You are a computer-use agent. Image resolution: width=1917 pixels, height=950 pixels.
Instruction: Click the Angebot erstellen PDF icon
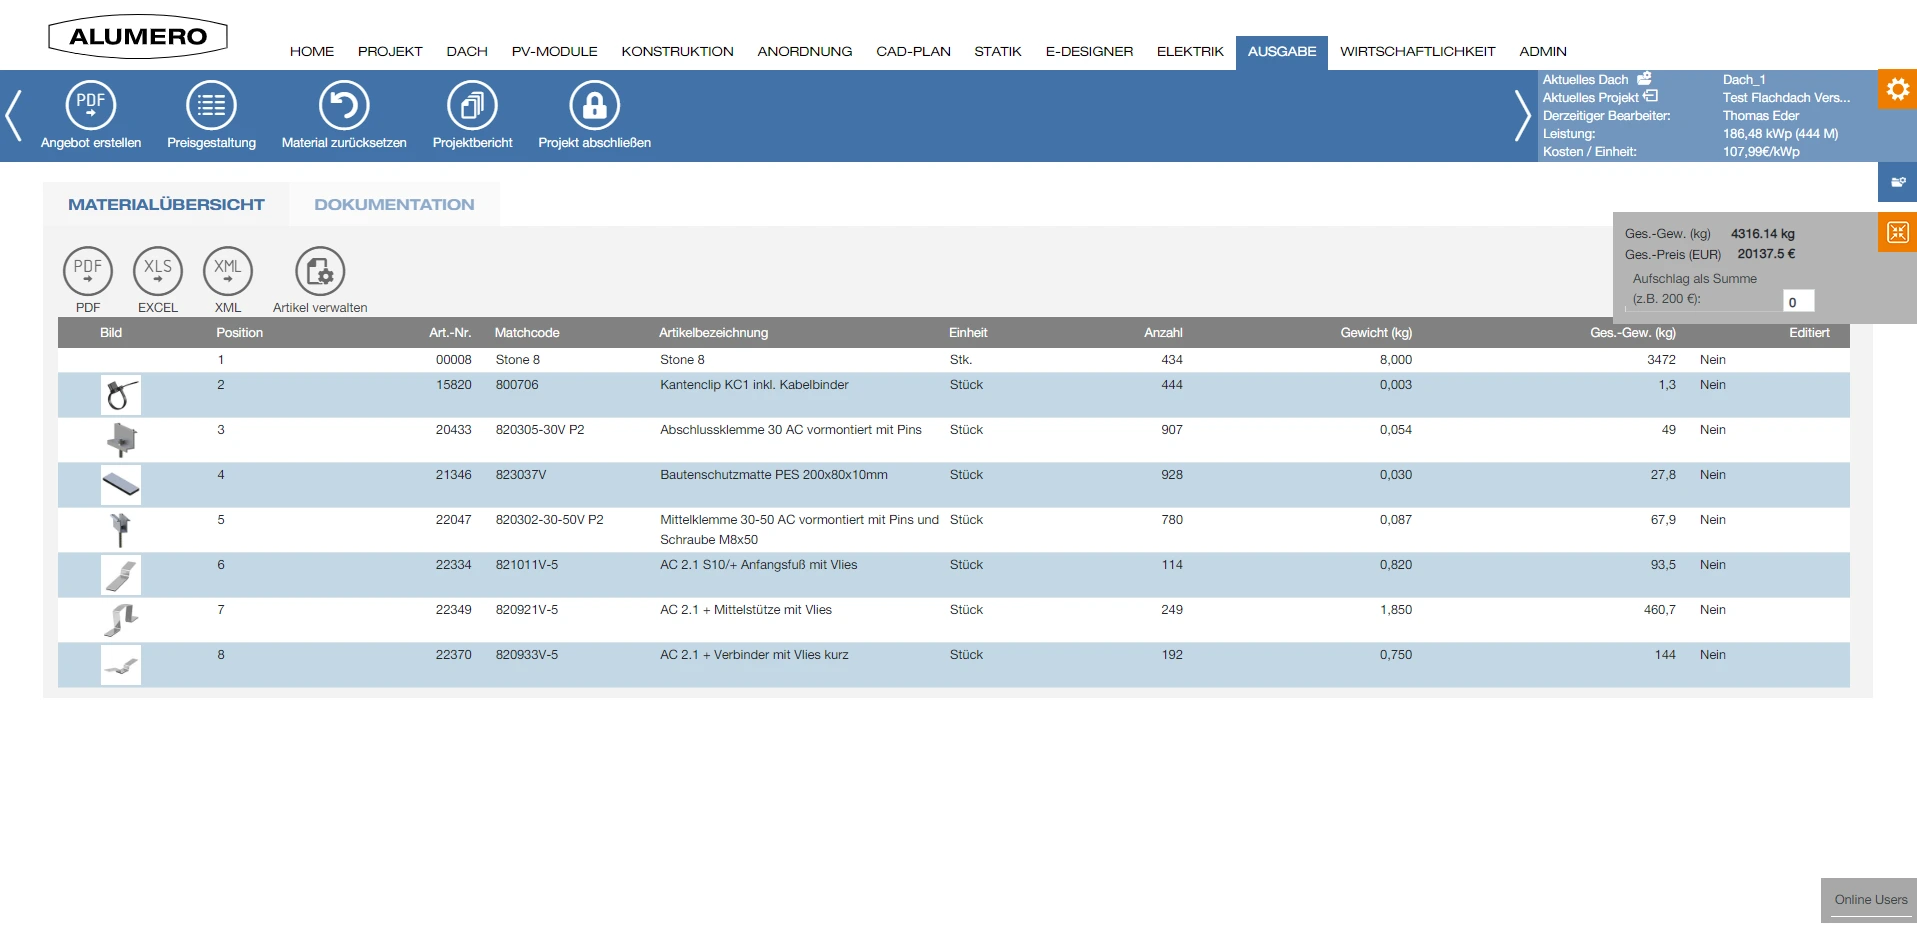click(91, 105)
